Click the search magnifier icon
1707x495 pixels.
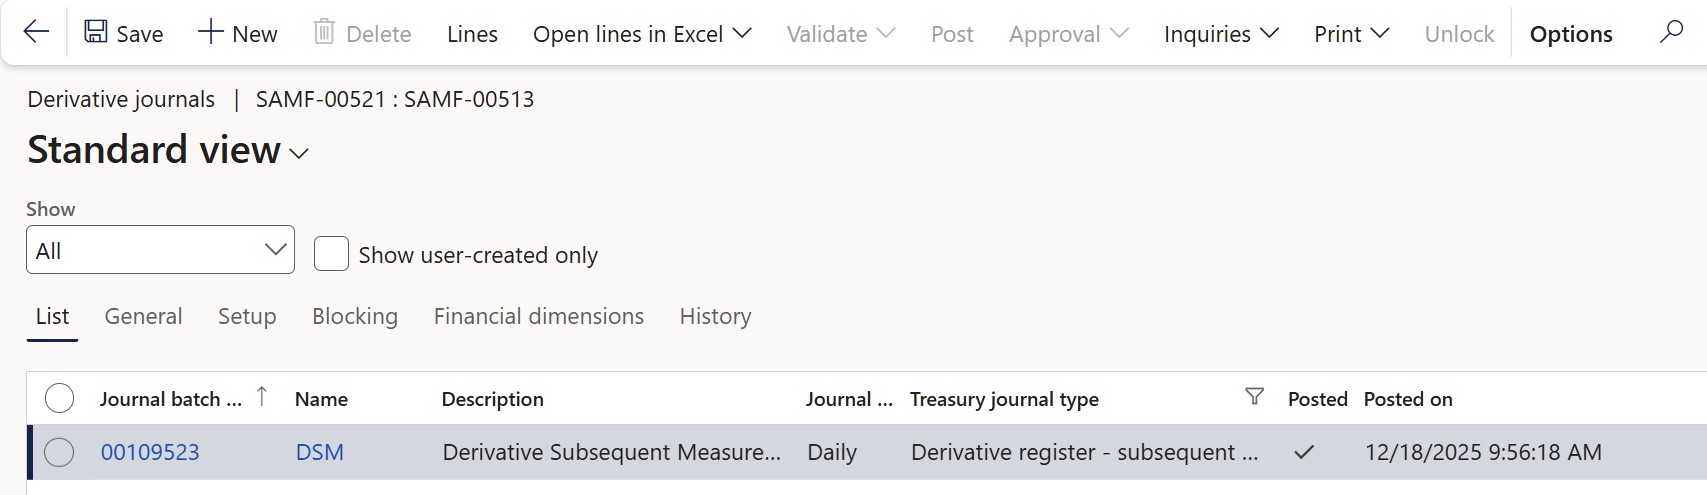1671,33
